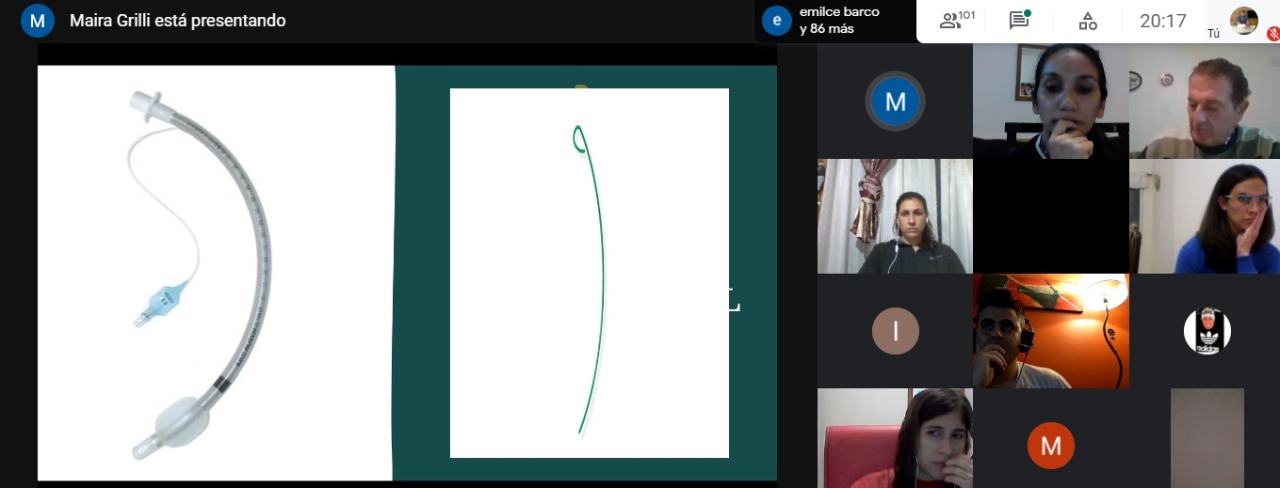Select the brown 'I' avatar participant tile
1280x488 pixels.
895,331
